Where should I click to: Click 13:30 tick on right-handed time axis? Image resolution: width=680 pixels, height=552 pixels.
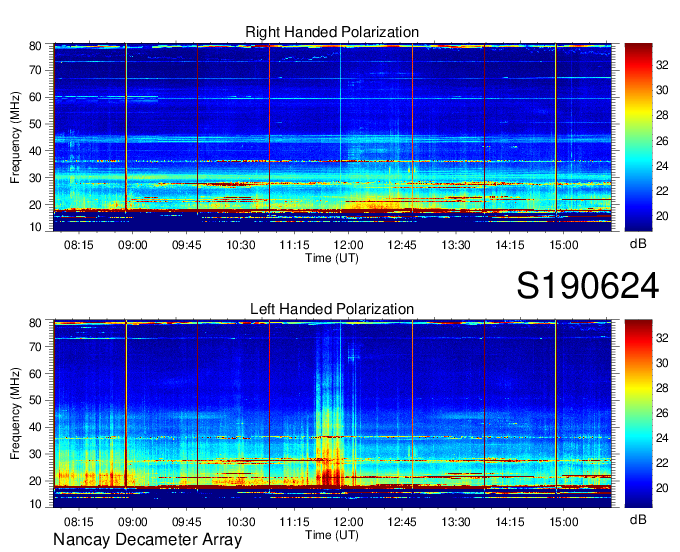[456, 245]
